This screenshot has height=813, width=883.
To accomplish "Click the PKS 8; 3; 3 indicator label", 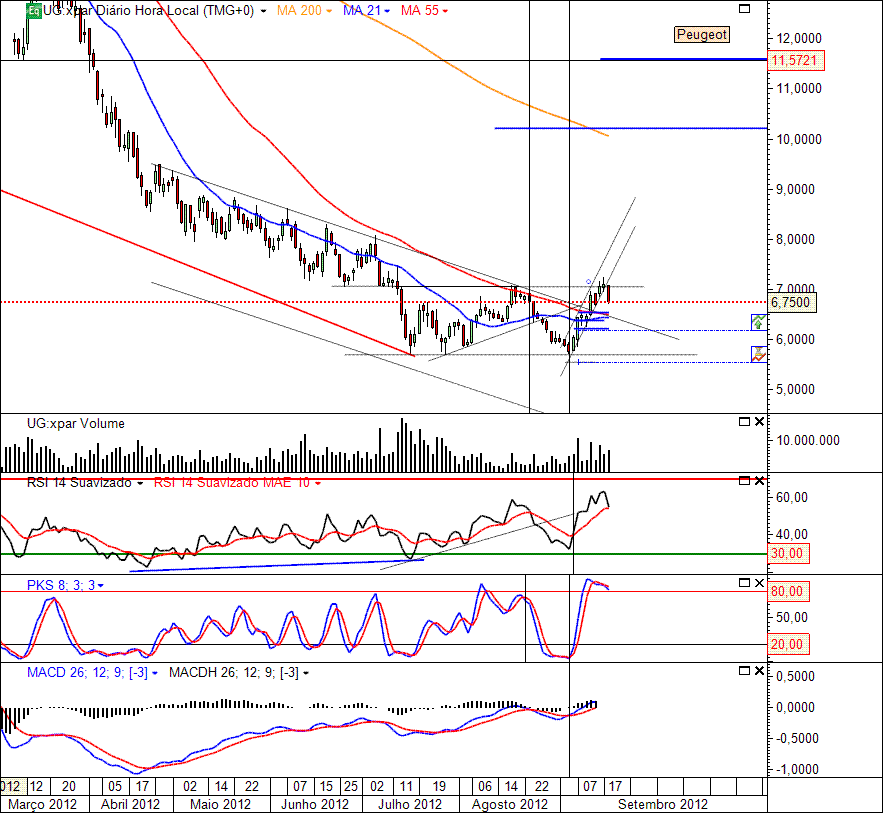I will coord(61,586).
